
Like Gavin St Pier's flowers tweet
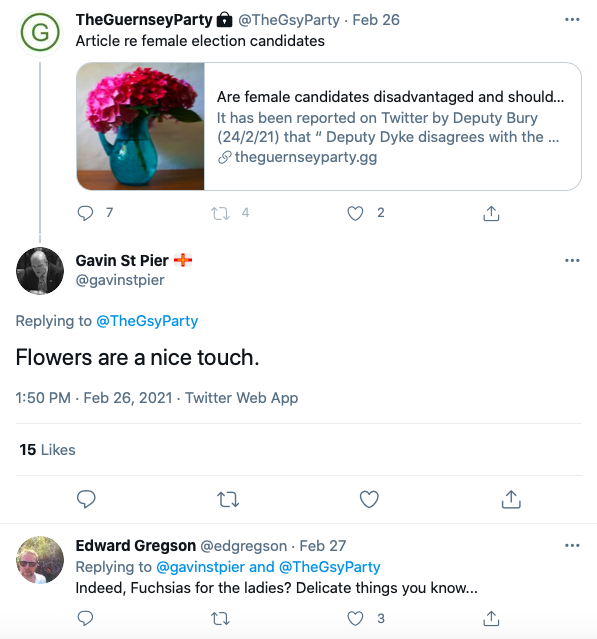(369, 499)
